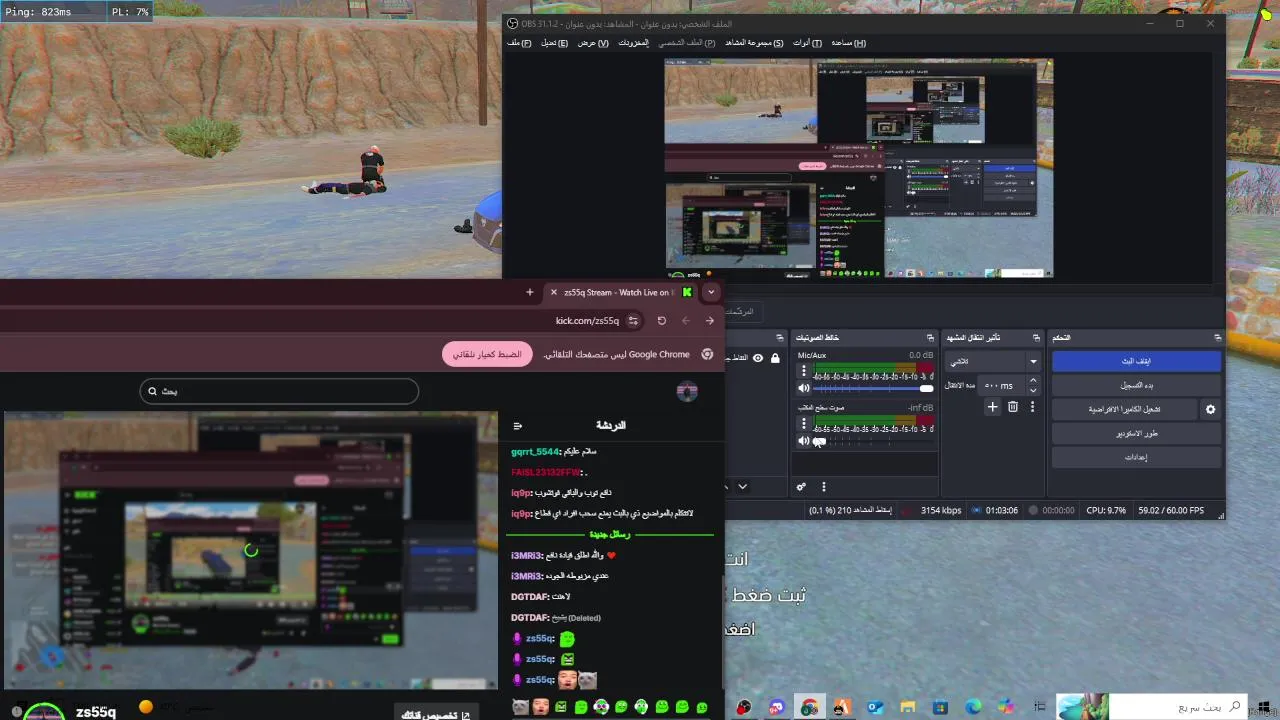This screenshot has height=720, width=1280.
Task: Open File Explorer from the taskbar
Action: point(908,707)
